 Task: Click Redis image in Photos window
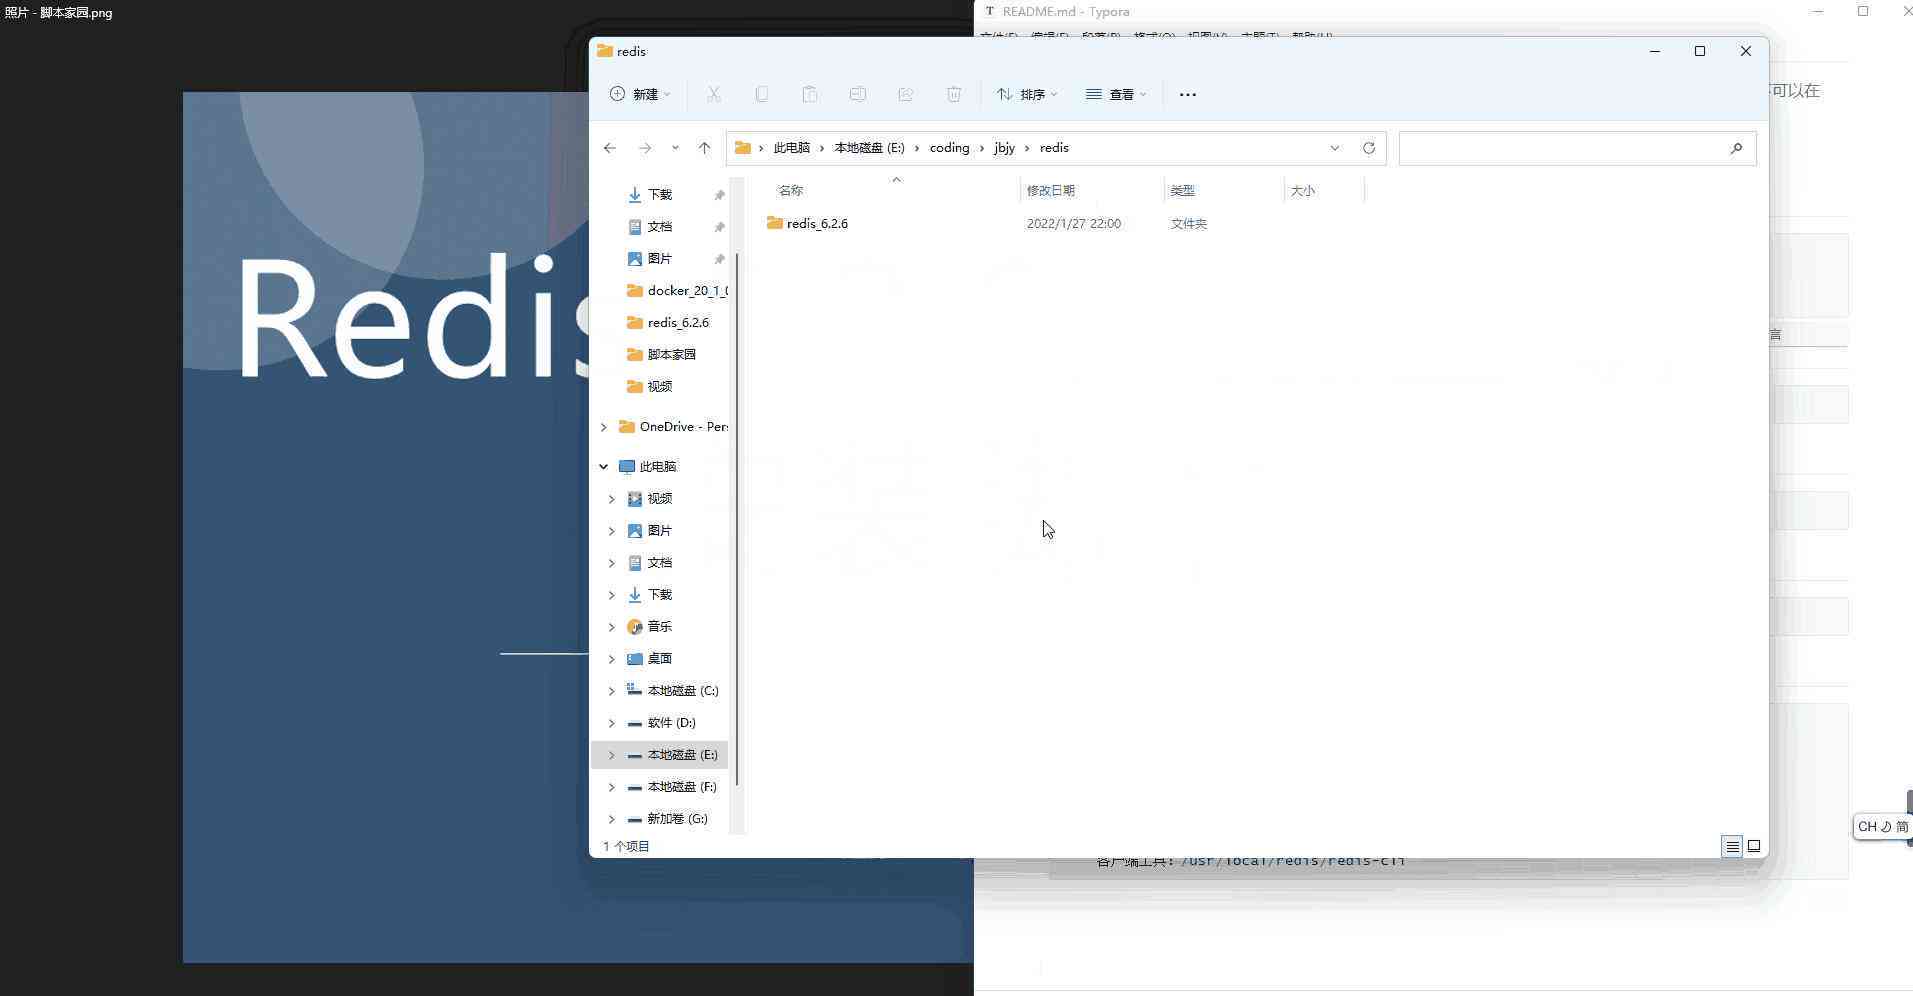386,527
